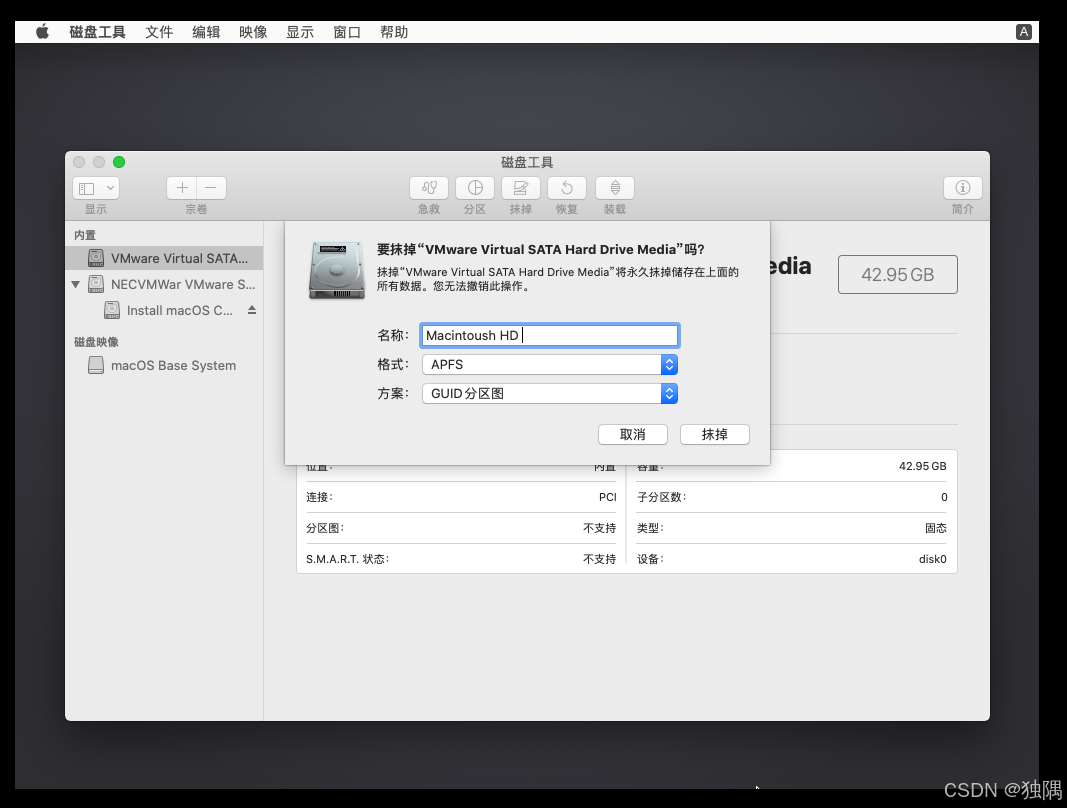The image size is (1067, 808).
Task: Click the remove volume minus icon
Action: [210, 188]
